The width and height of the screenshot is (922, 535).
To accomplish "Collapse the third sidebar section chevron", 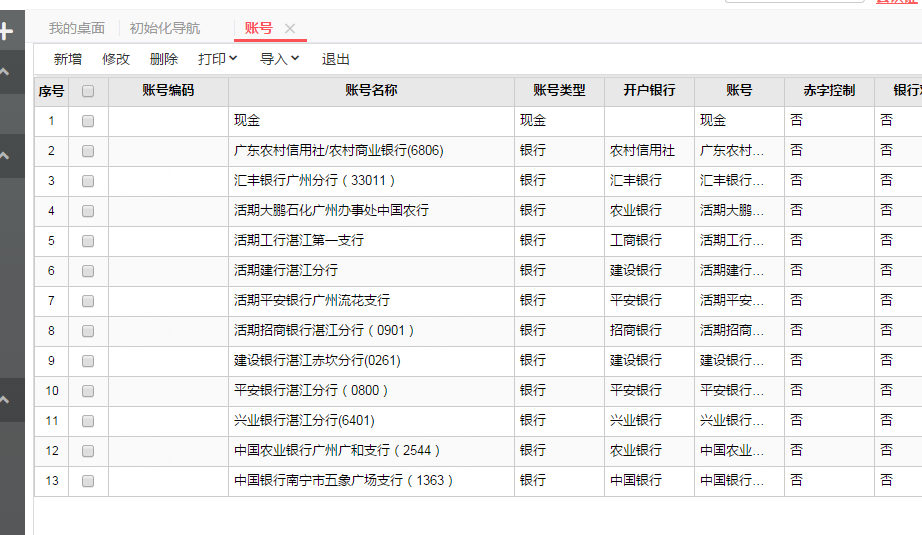I will [x=5, y=400].
